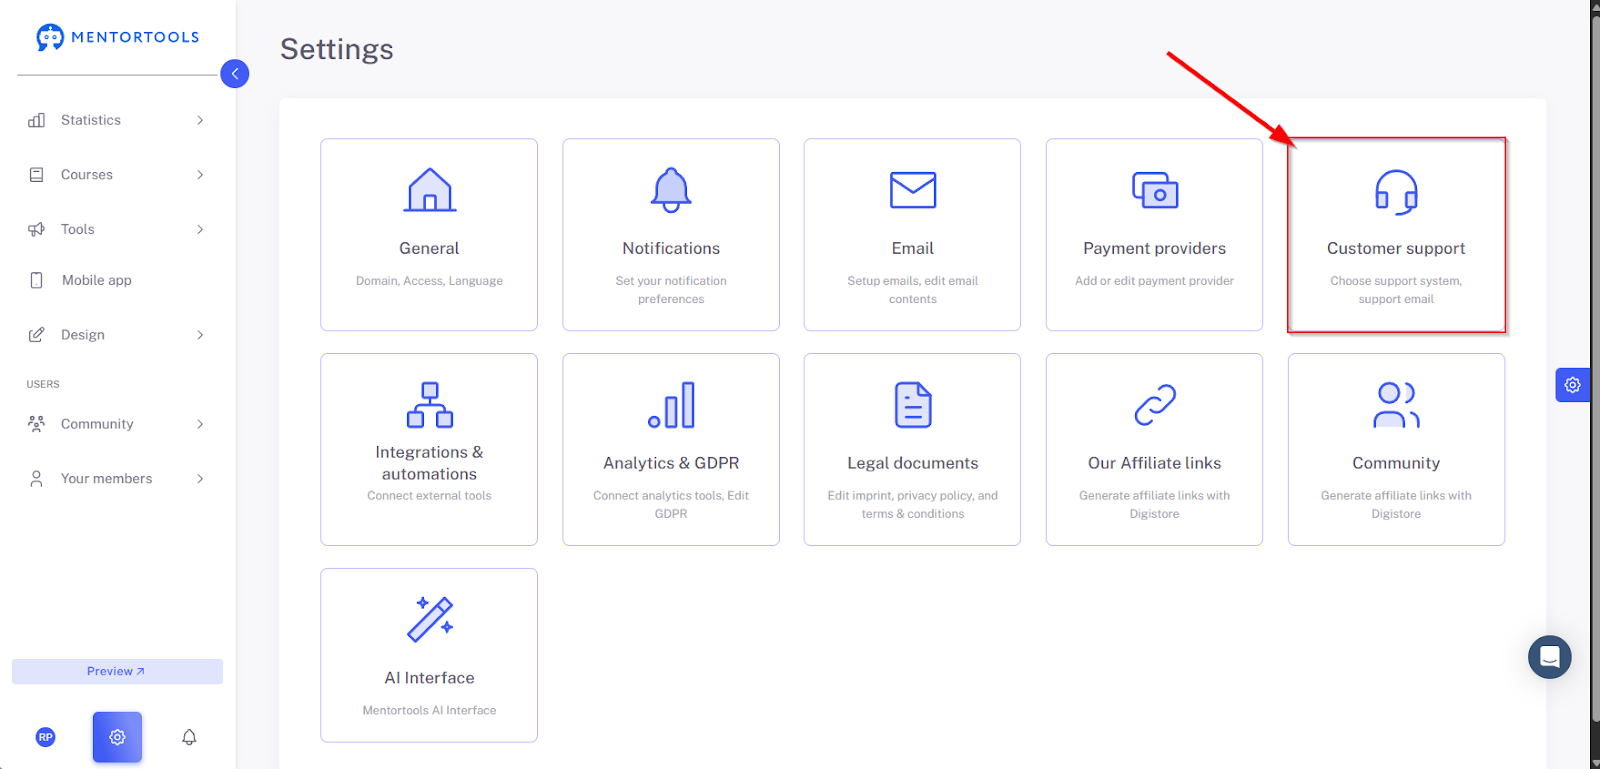Open the RP user avatar
This screenshot has height=769, width=1600.
click(x=46, y=737)
